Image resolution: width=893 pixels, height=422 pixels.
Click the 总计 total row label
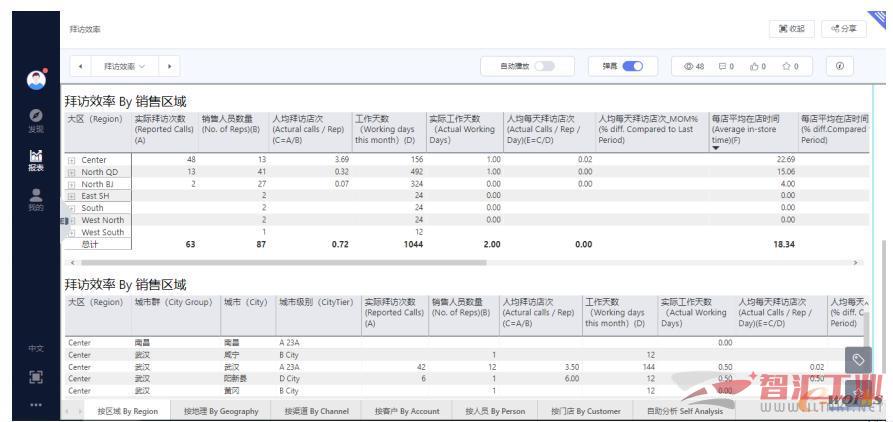pyautogui.click(x=90, y=244)
